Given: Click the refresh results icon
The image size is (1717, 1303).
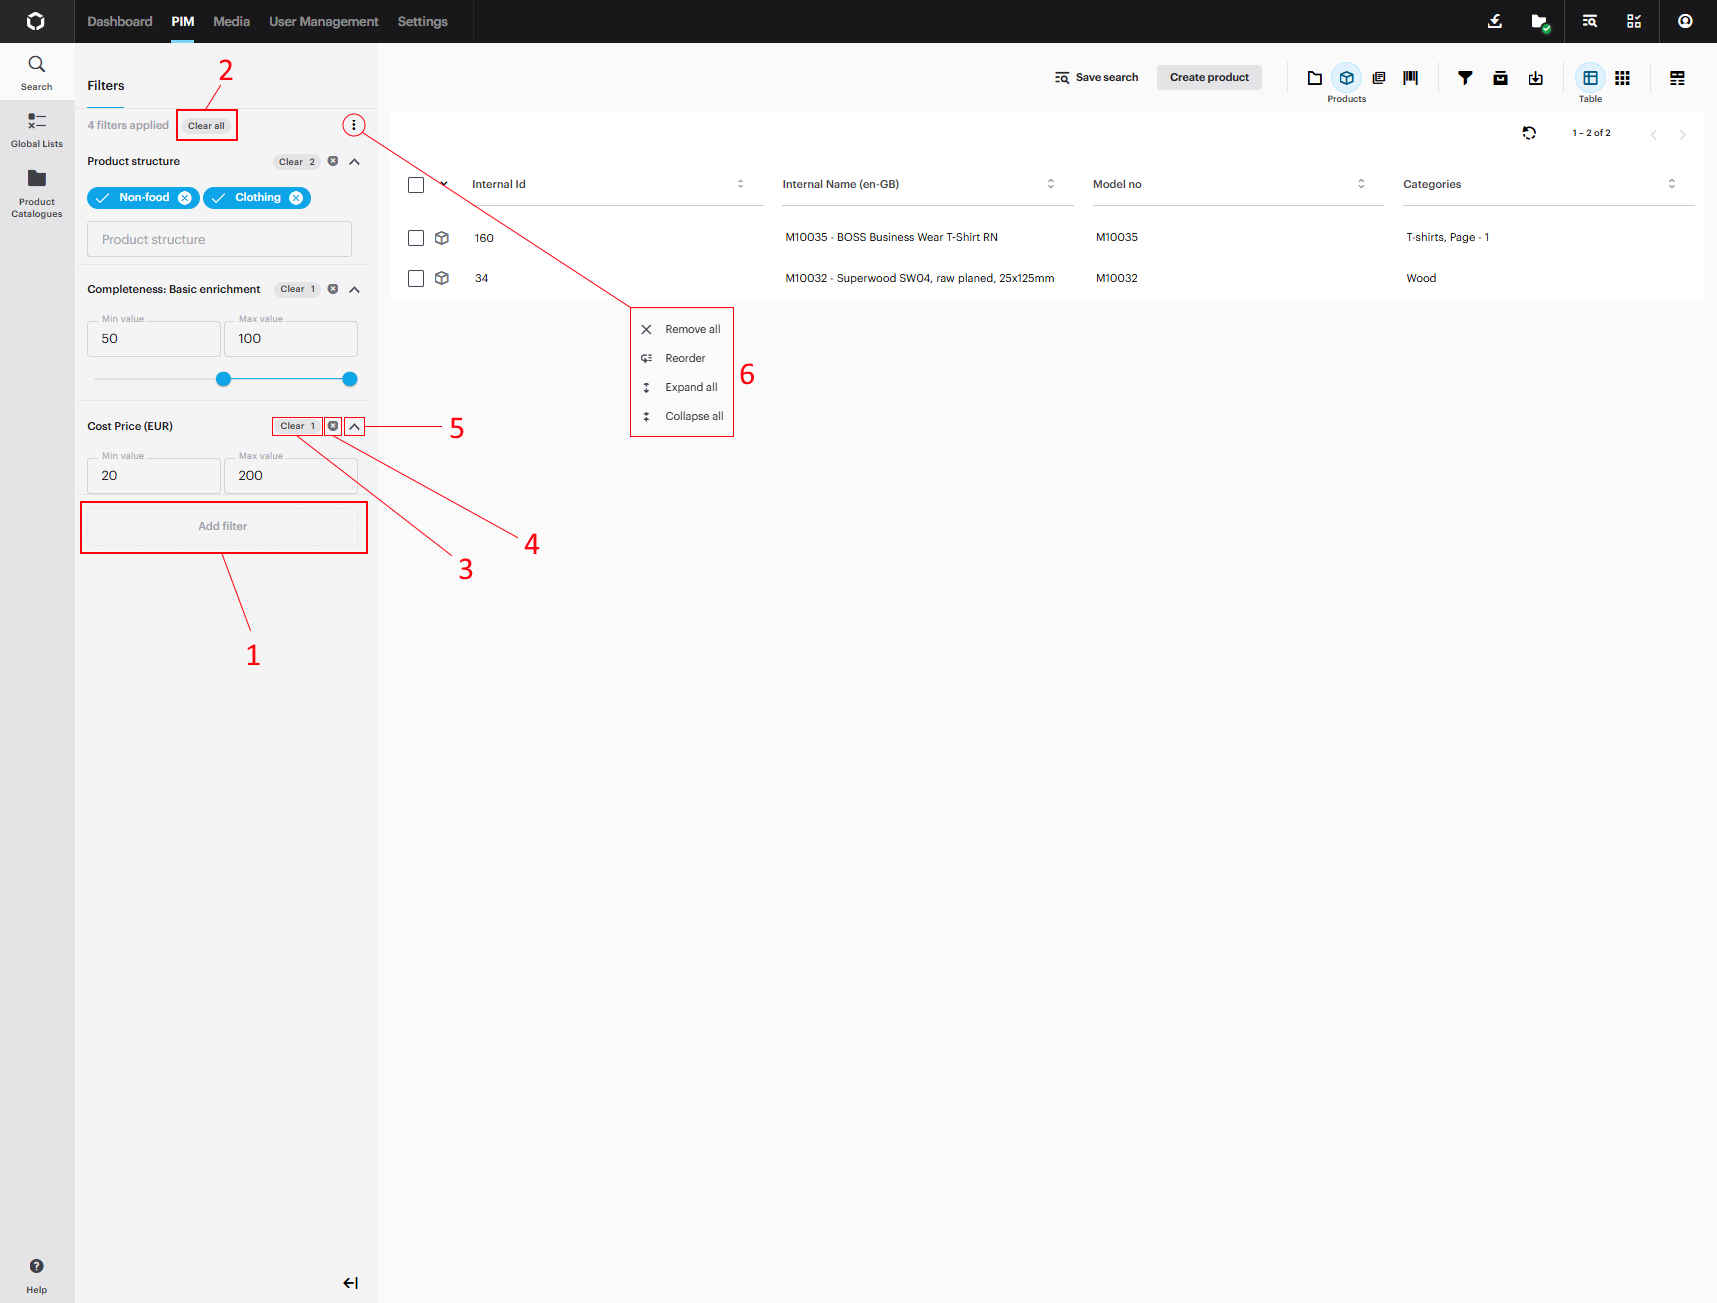Looking at the screenshot, I should (1528, 133).
